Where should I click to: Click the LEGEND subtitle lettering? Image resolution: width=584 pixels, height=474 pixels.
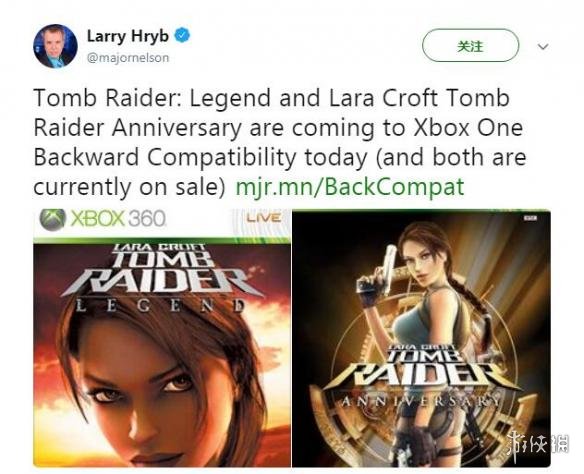pos(161,306)
